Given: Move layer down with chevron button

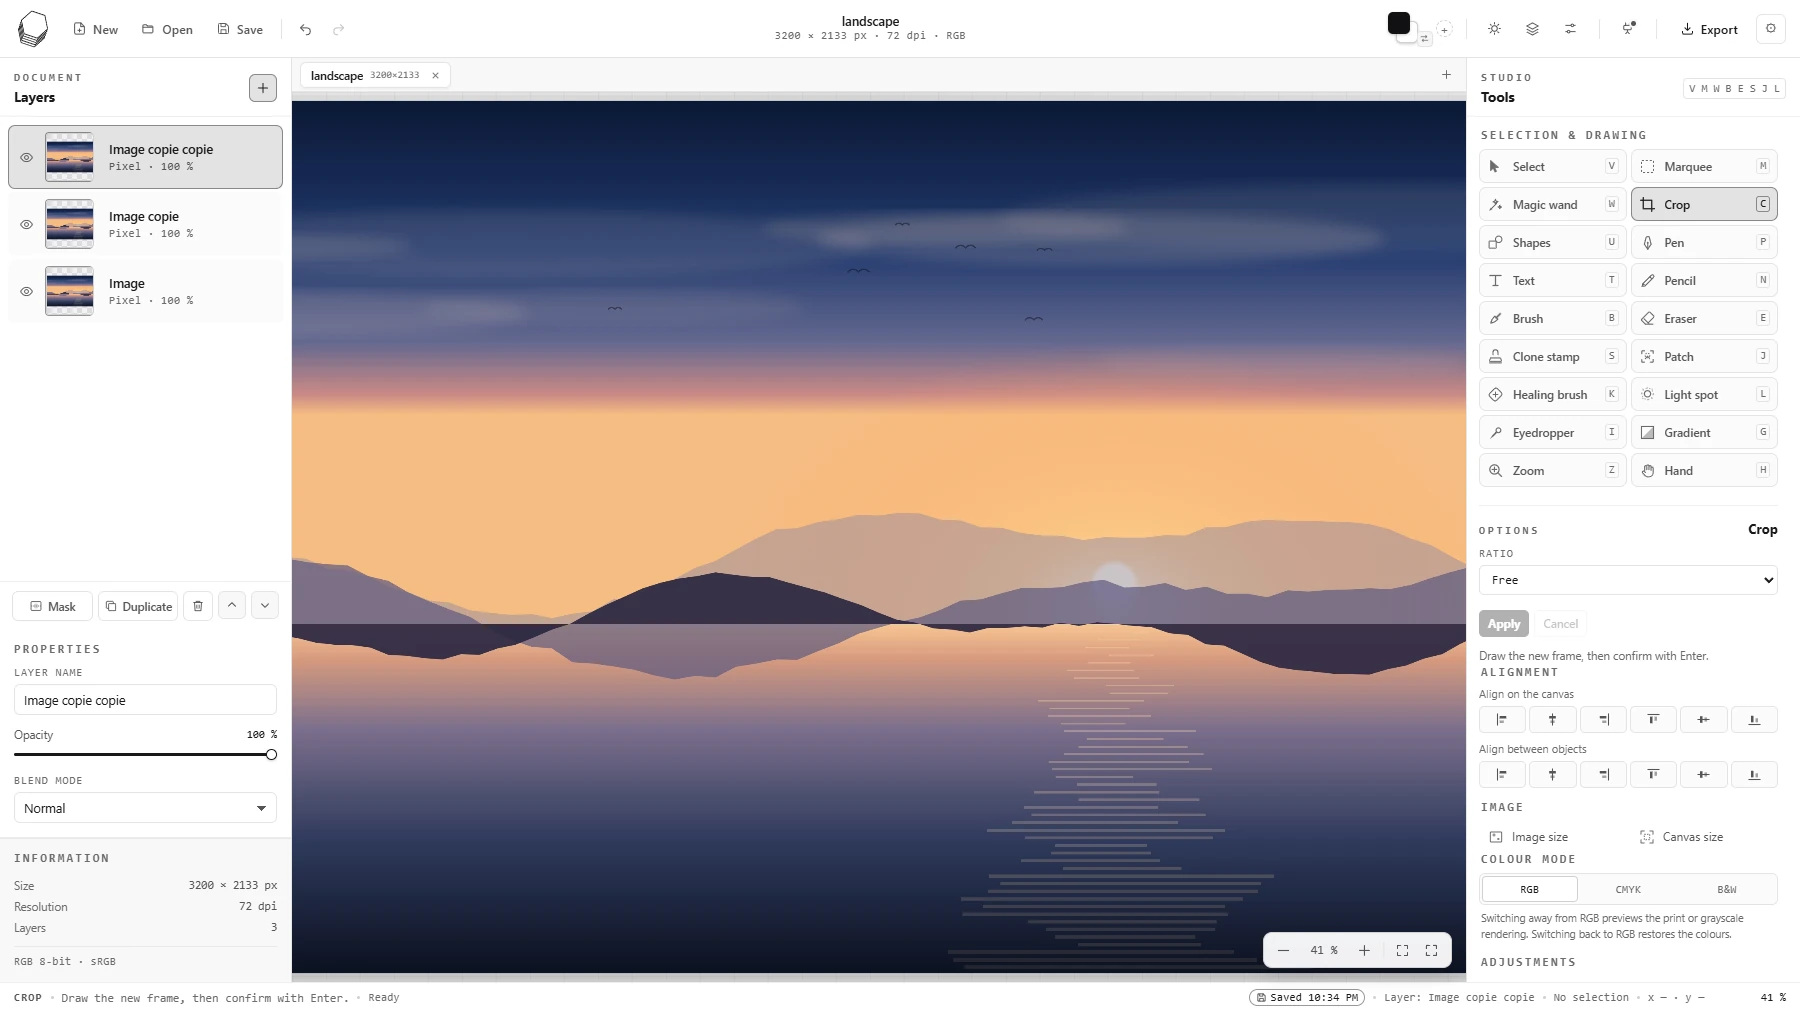Looking at the screenshot, I should tap(265, 605).
